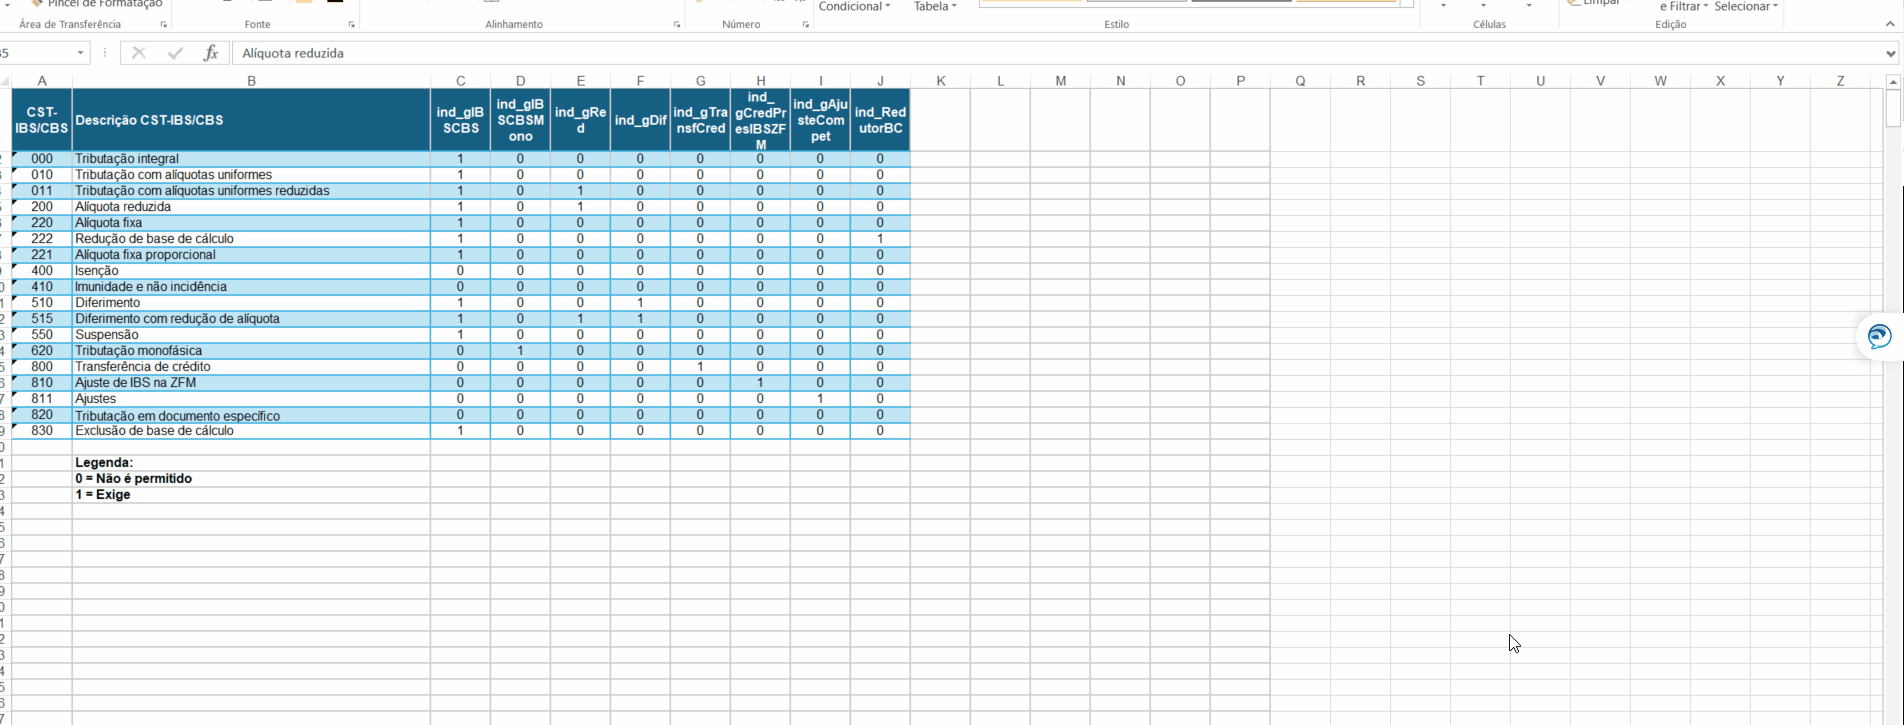Select column Z header

(x=1840, y=81)
